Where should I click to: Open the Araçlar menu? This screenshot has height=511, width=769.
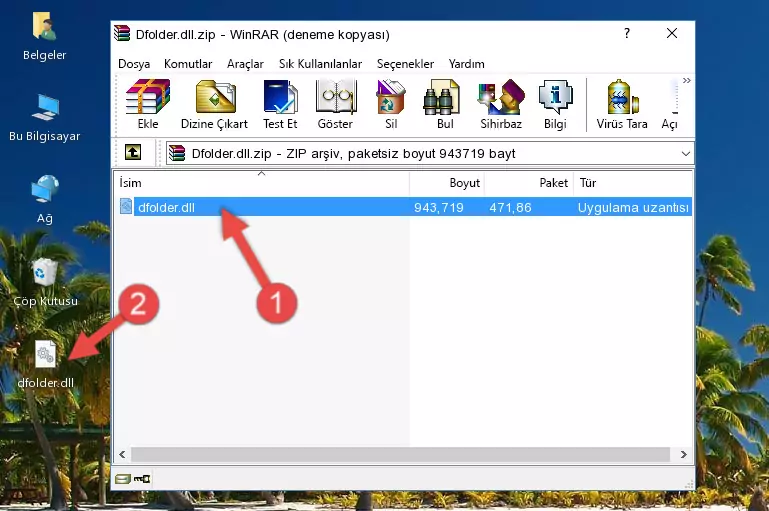click(245, 64)
